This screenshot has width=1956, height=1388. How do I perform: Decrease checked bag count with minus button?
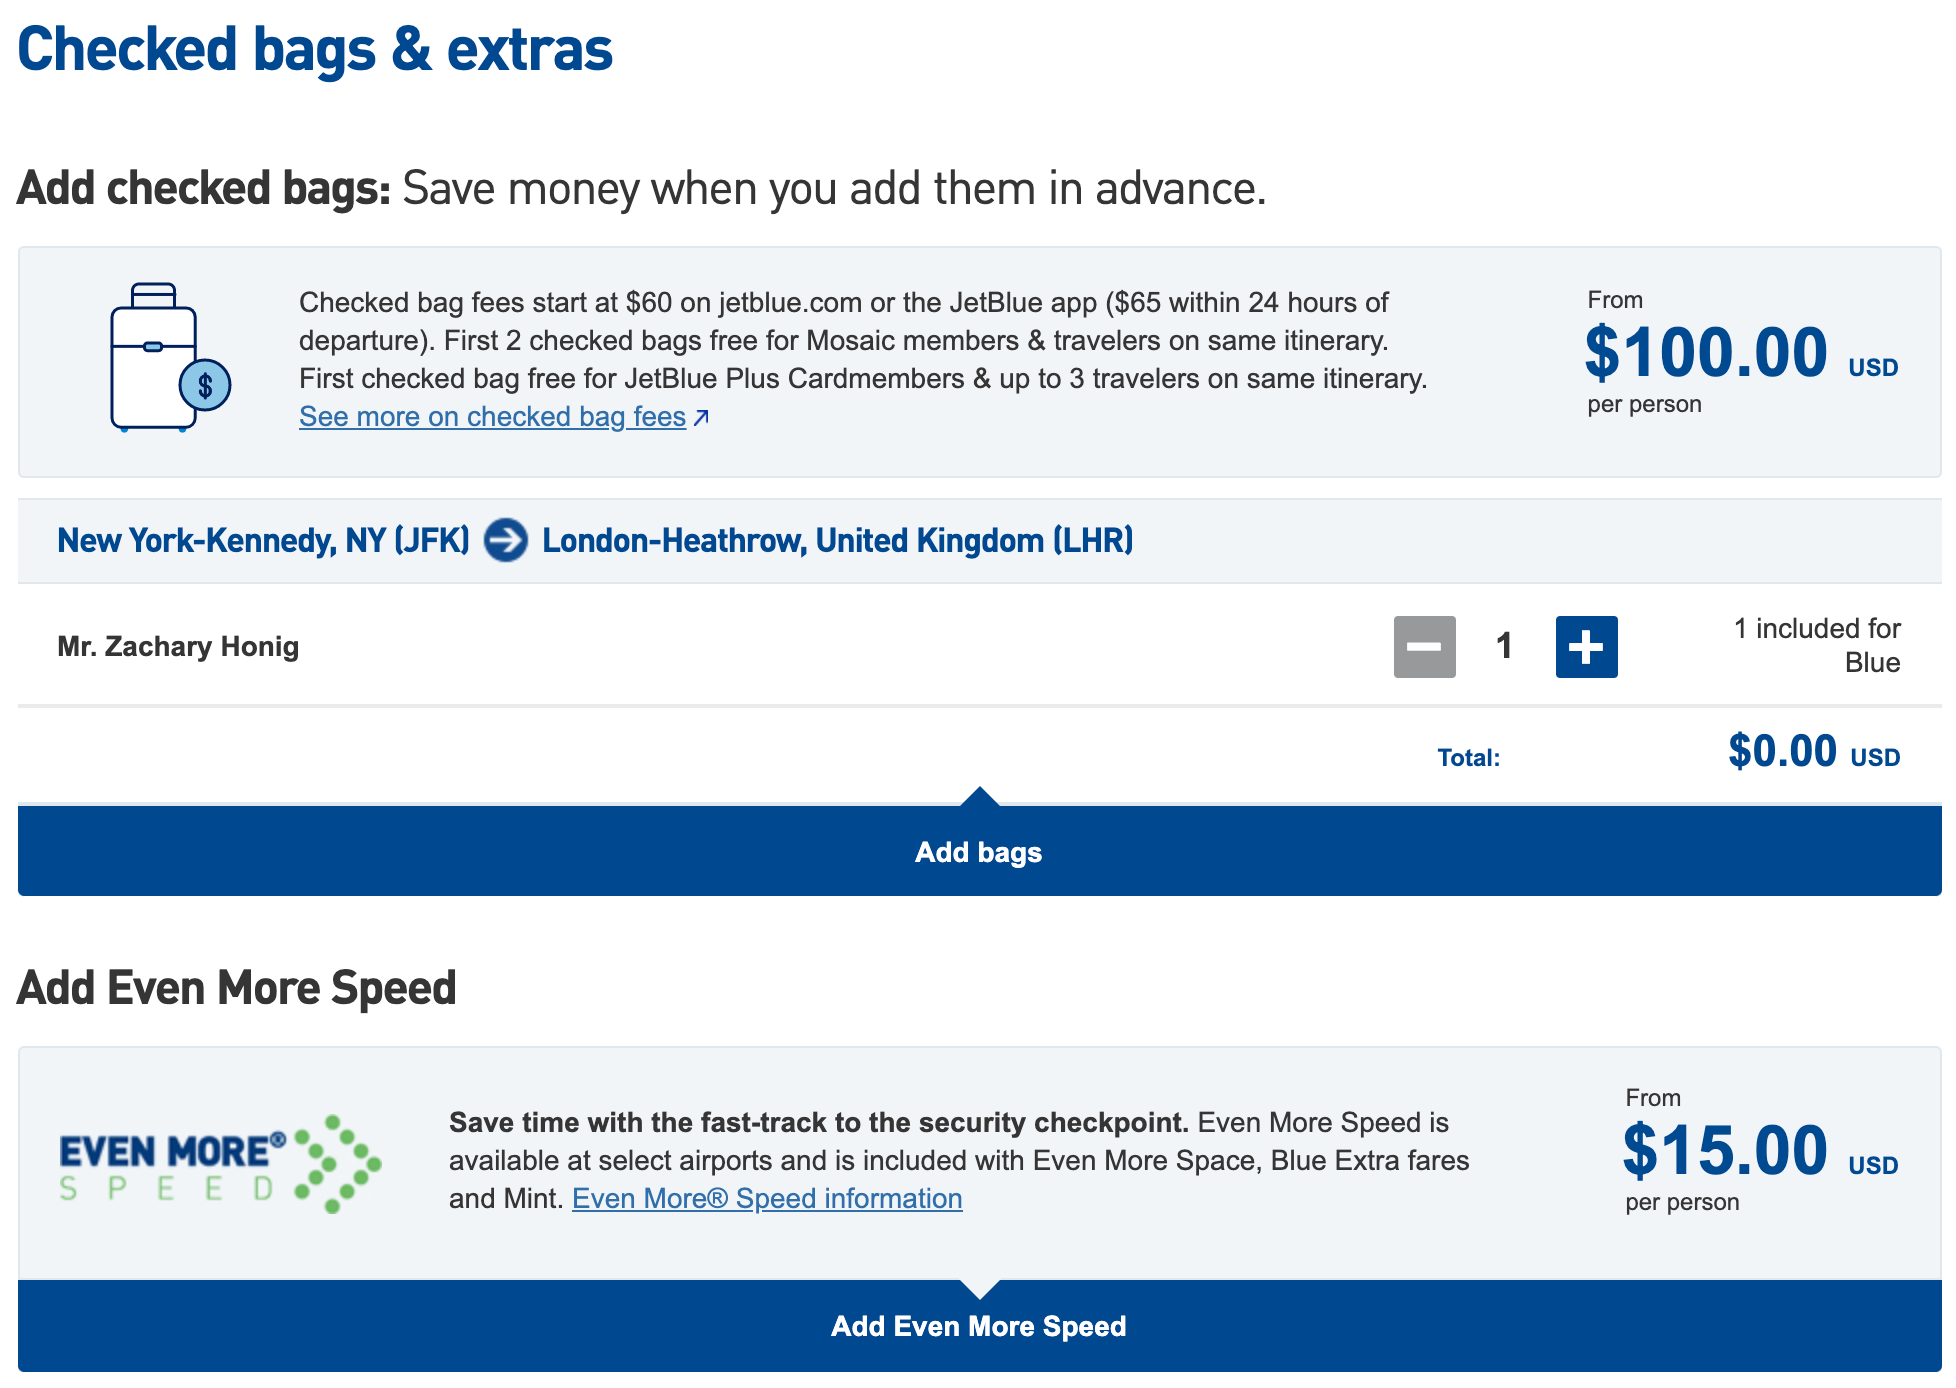coord(1424,647)
